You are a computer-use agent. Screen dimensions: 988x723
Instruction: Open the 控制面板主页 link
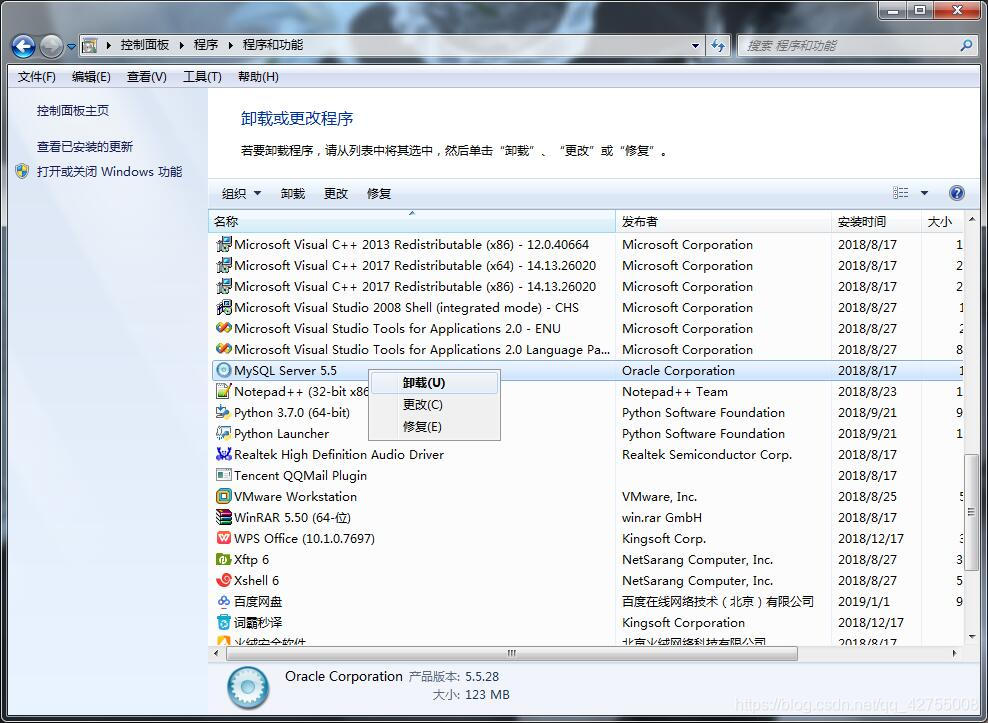click(x=72, y=111)
